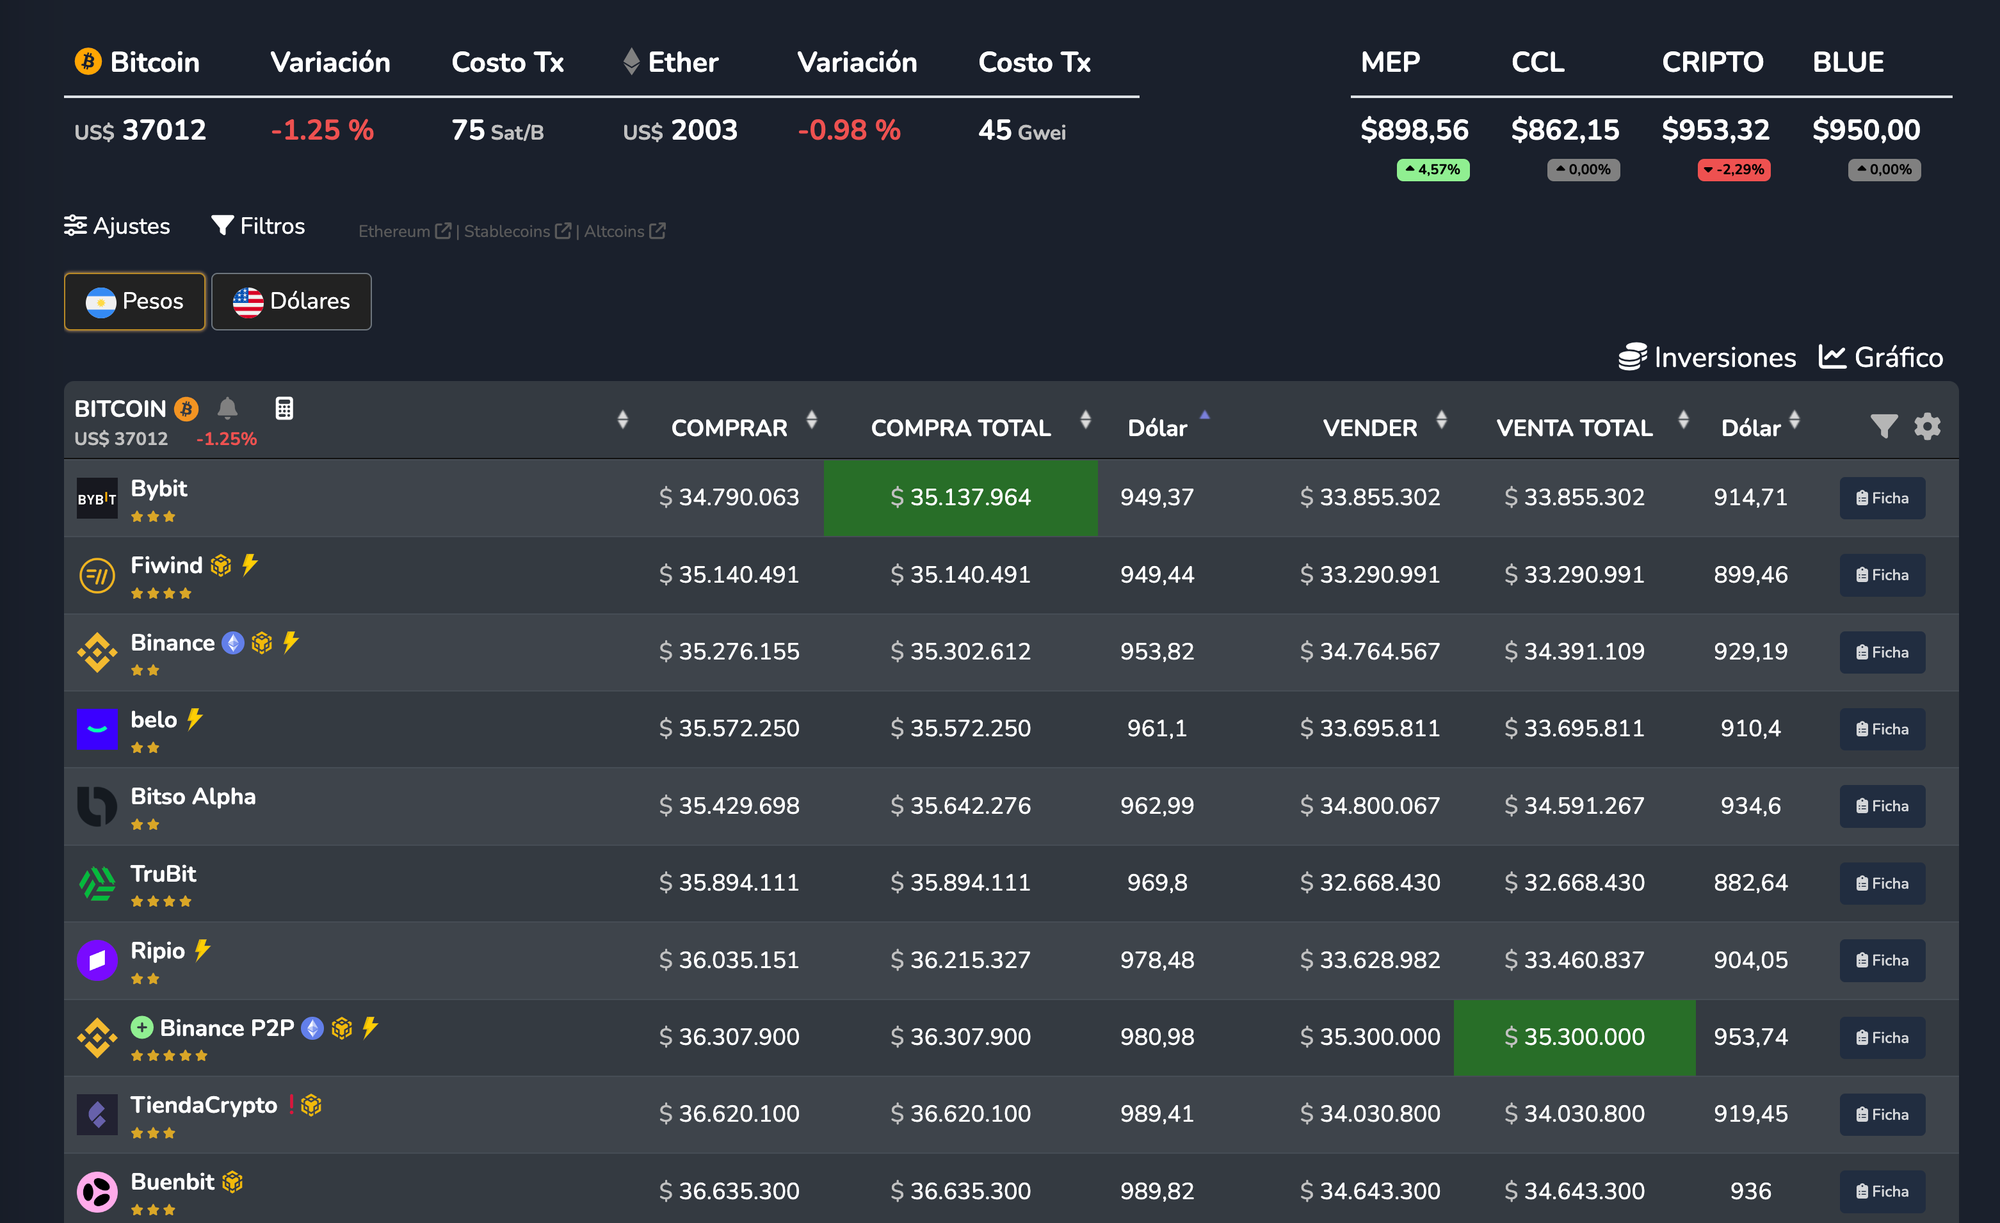Switch currency to Dólares

point(291,301)
